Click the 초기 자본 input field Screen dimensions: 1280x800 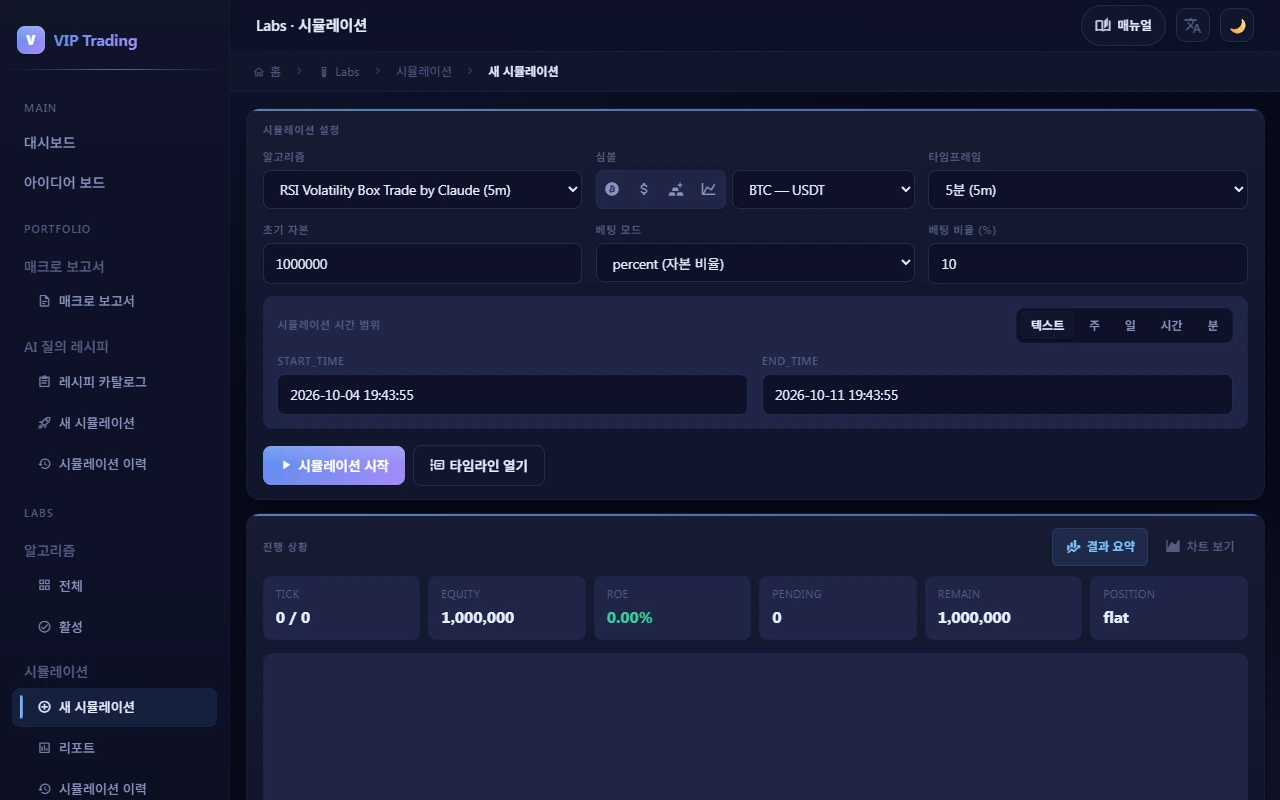[x=422, y=263]
